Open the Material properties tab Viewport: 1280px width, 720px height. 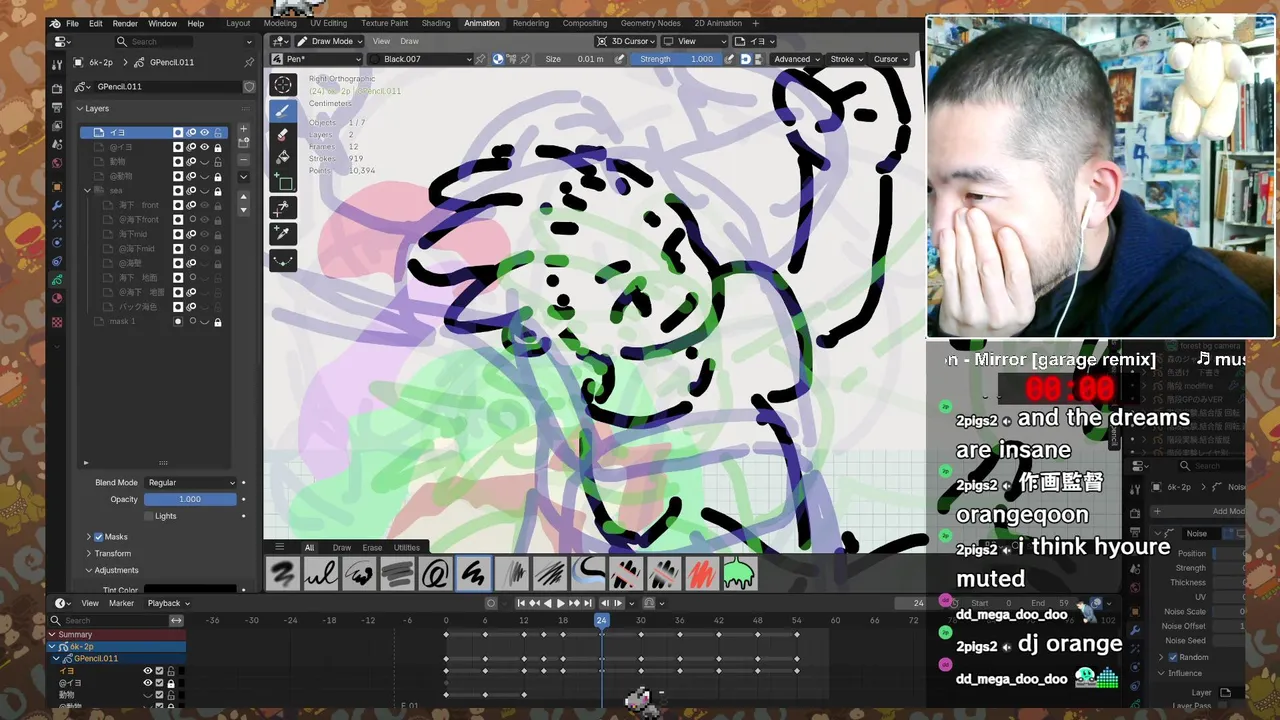(57, 298)
